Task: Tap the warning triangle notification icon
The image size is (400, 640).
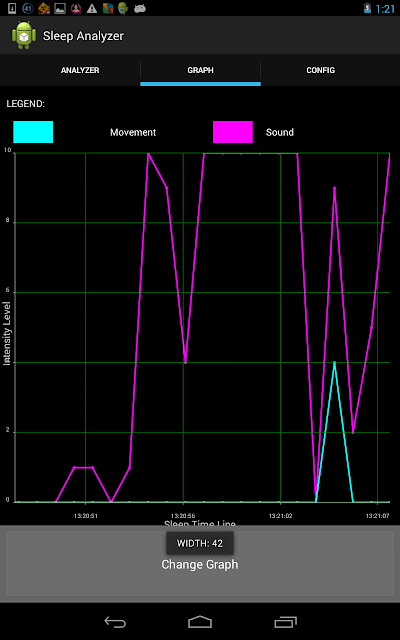Action: click(92, 8)
